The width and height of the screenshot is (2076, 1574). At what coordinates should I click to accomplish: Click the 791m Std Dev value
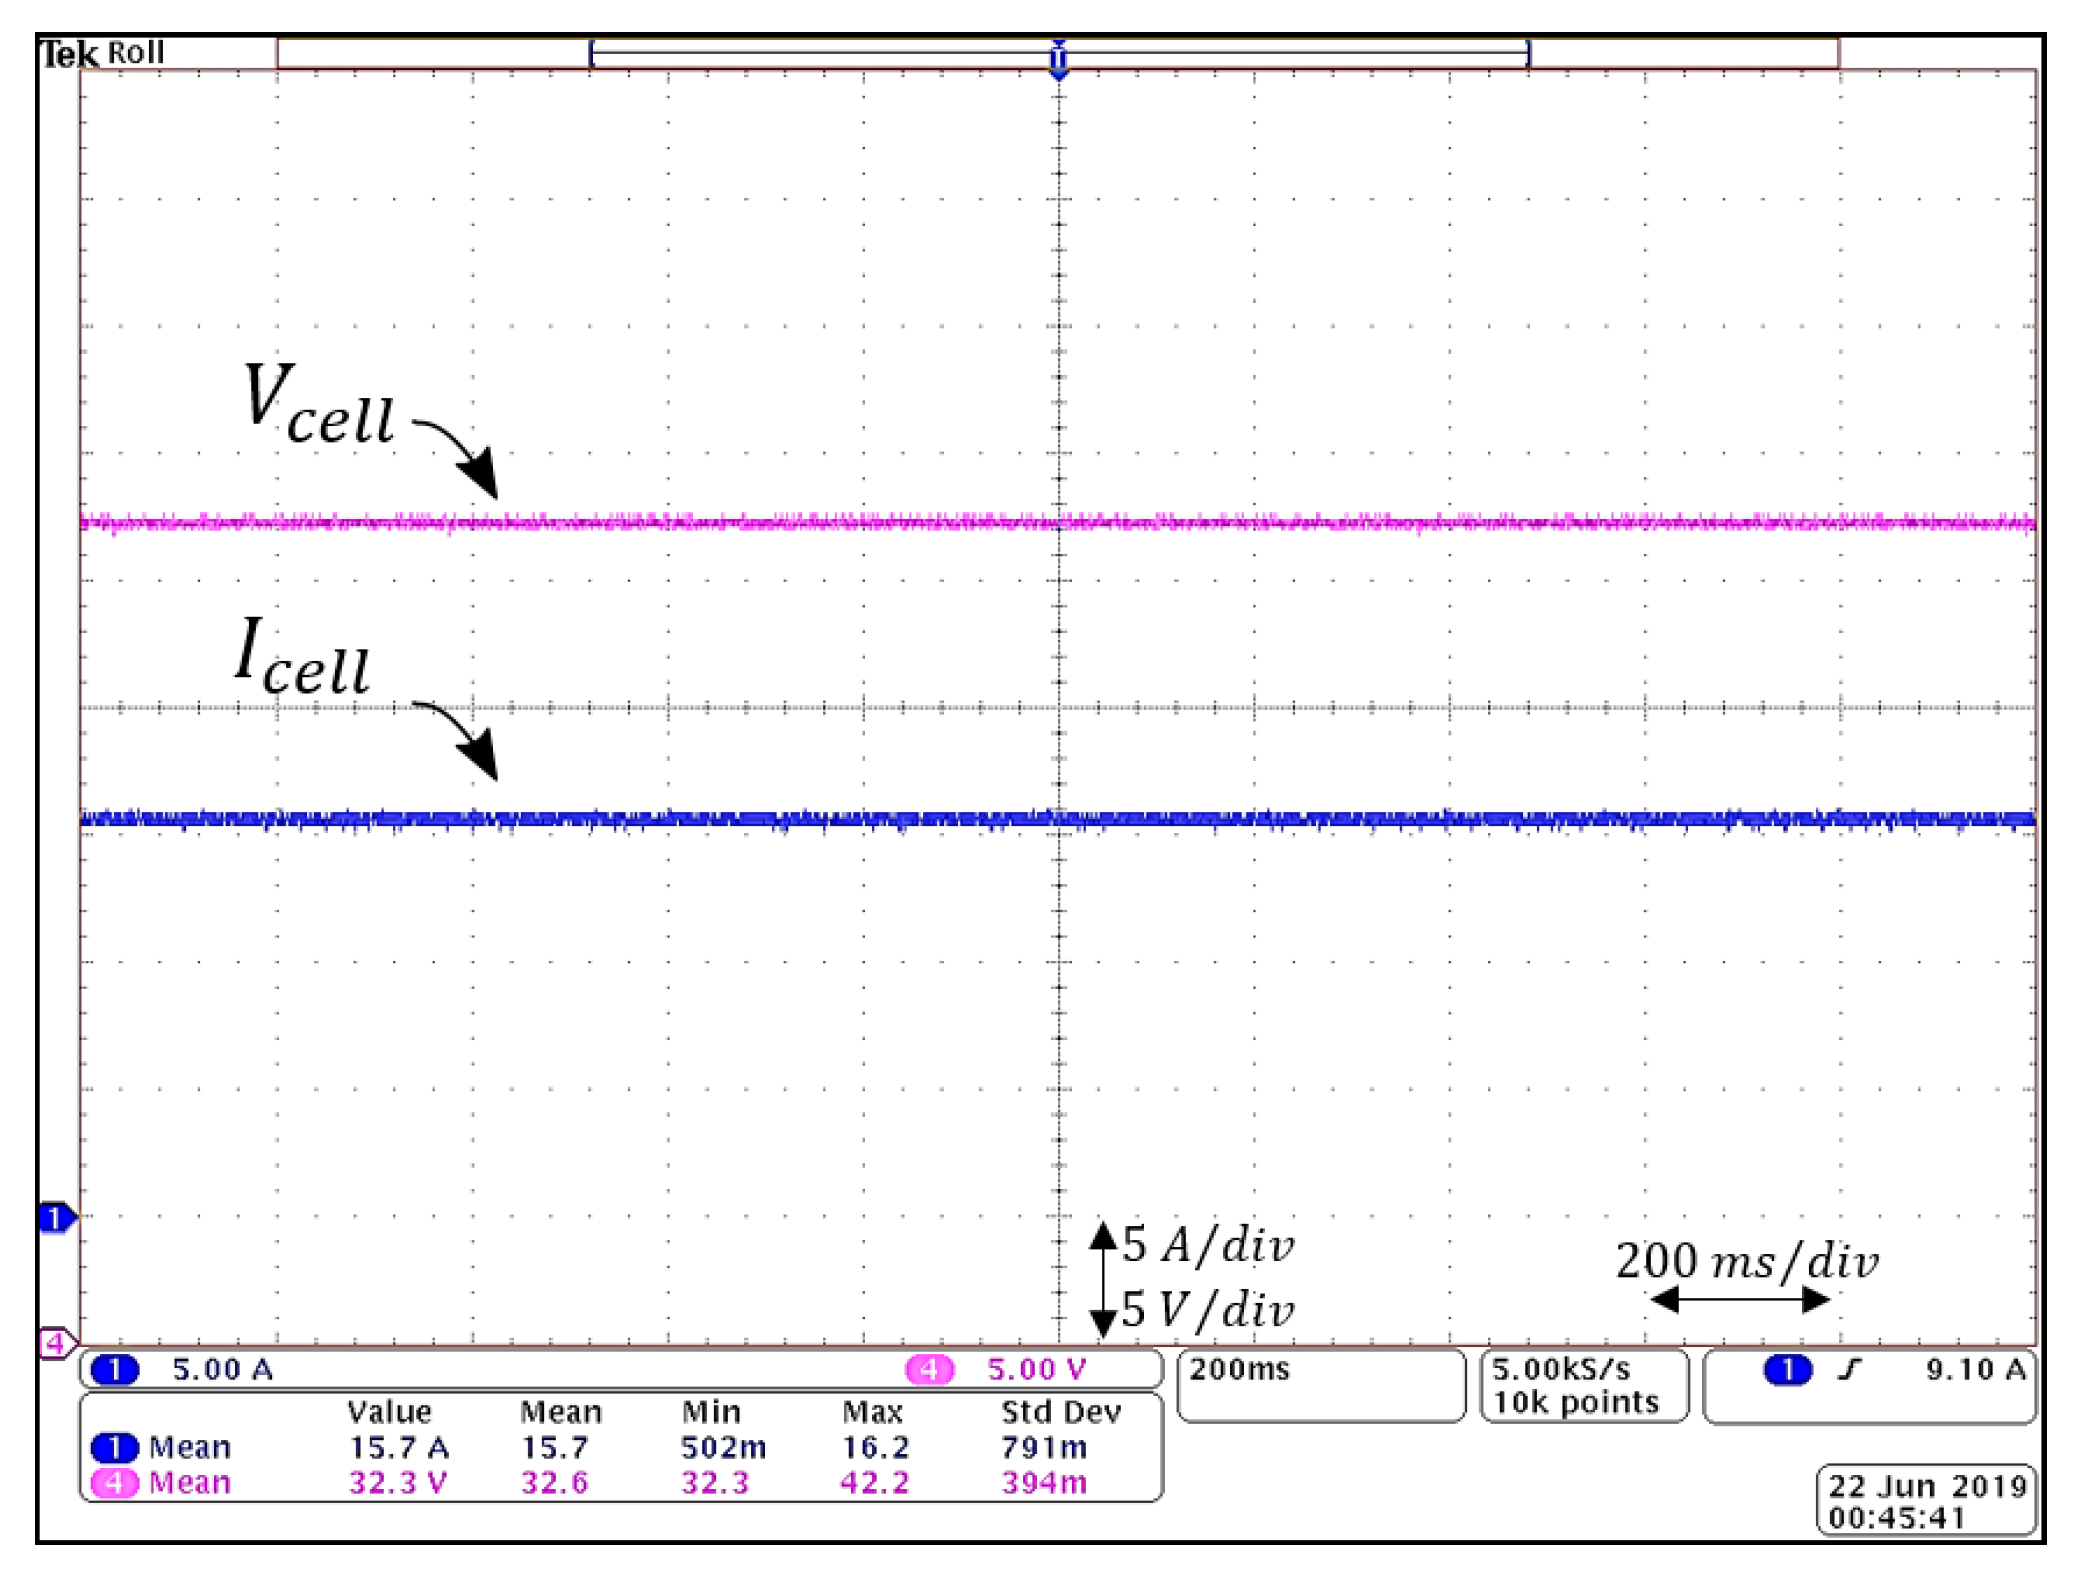tap(1044, 1447)
